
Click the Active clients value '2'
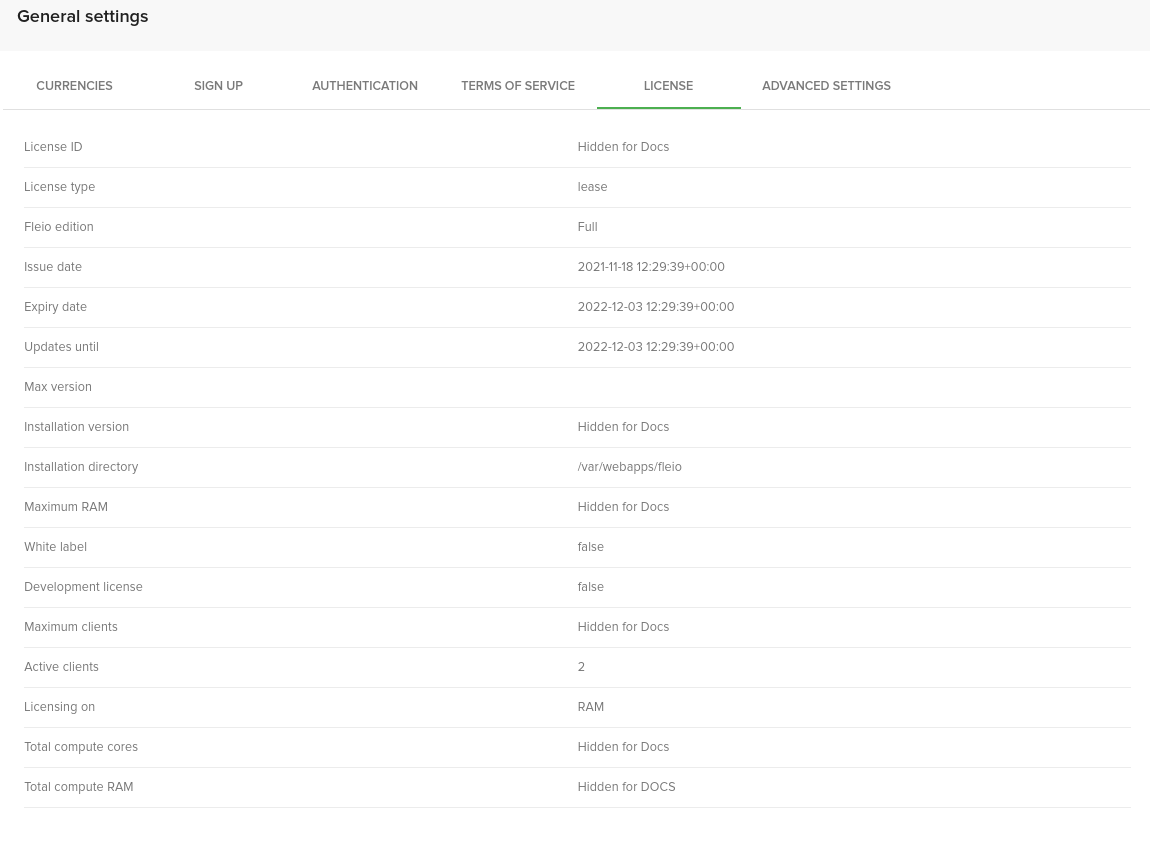pyautogui.click(x=581, y=667)
